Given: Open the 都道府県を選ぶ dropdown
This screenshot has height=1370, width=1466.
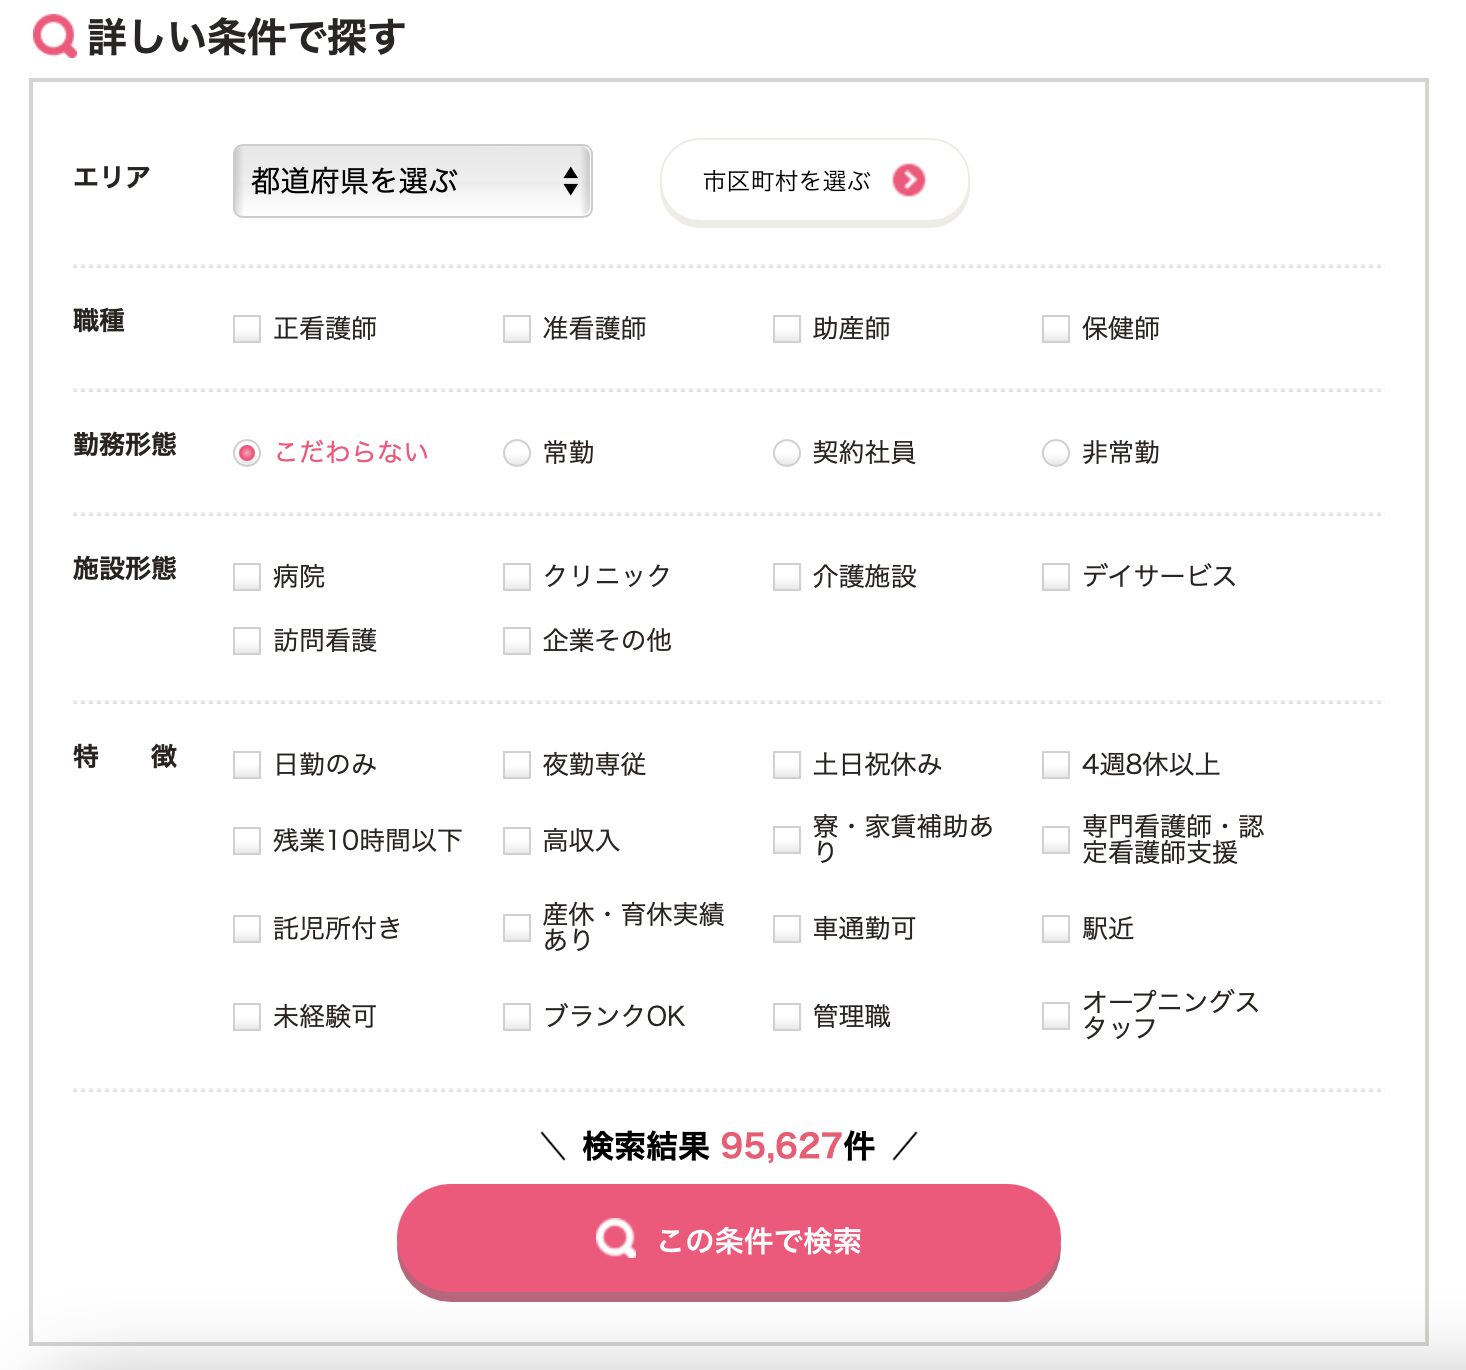Looking at the screenshot, I should coord(412,181).
